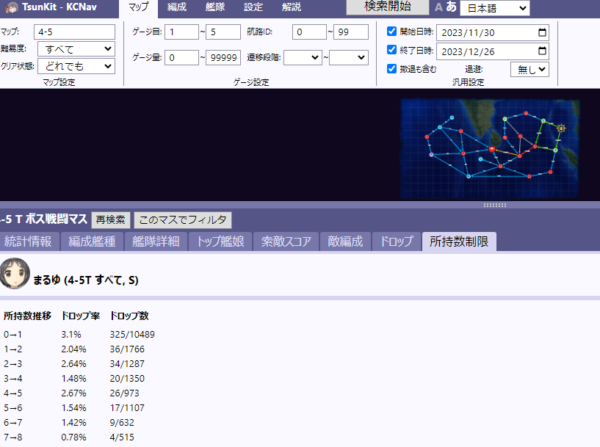This screenshot has width=600, height=447.
Task: Toggle the 開始日時 checkbox
Action: 392,31
